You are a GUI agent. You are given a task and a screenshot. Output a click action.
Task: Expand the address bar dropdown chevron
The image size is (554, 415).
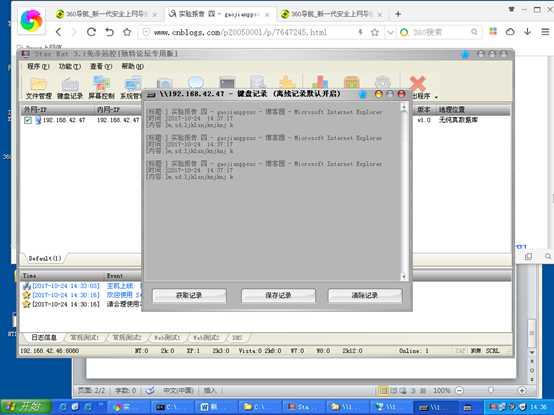(390, 32)
